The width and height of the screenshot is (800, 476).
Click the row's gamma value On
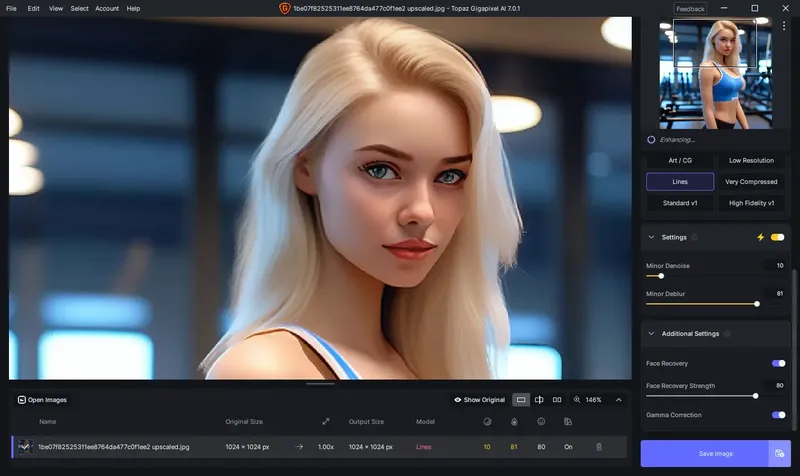568,447
